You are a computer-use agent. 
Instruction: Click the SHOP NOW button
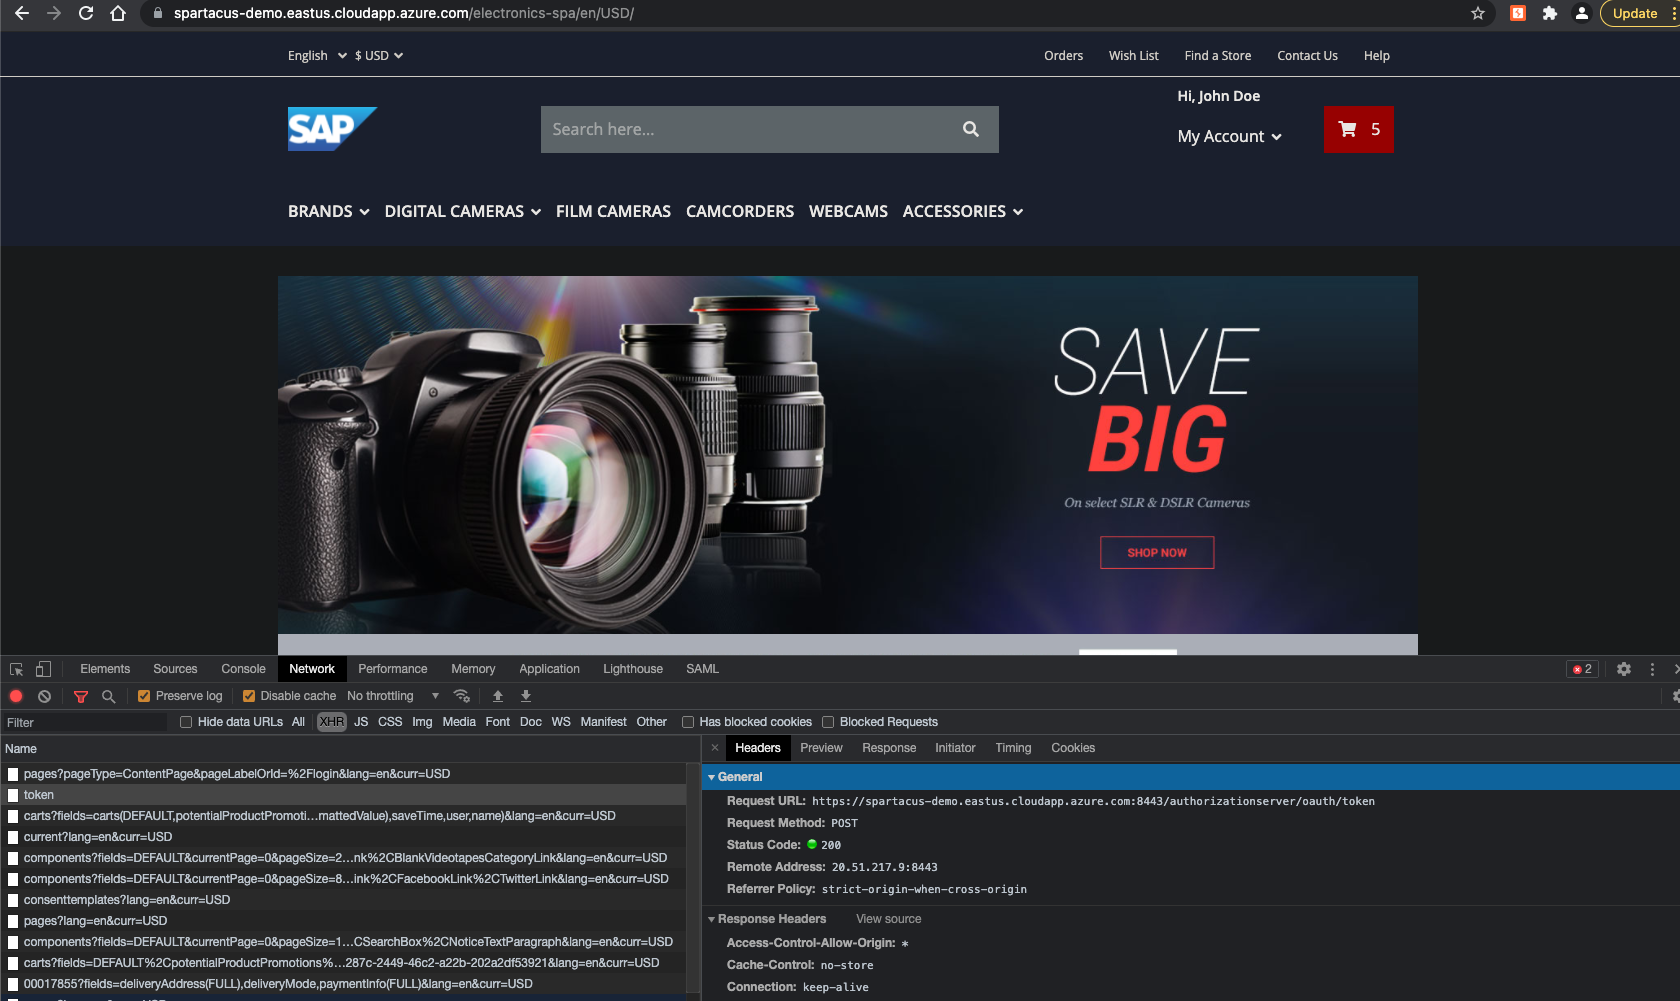(1157, 553)
